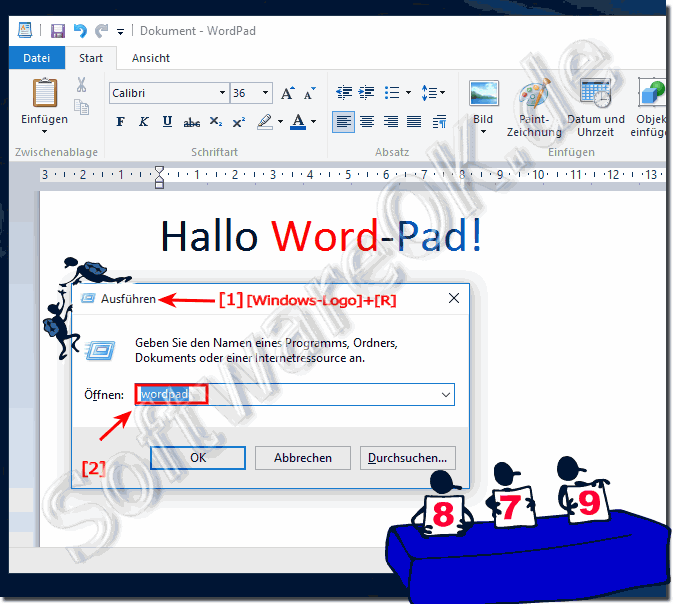Toggle italic (K) formatting
Image resolution: width=673 pixels, height=604 pixels.
pos(143,122)
